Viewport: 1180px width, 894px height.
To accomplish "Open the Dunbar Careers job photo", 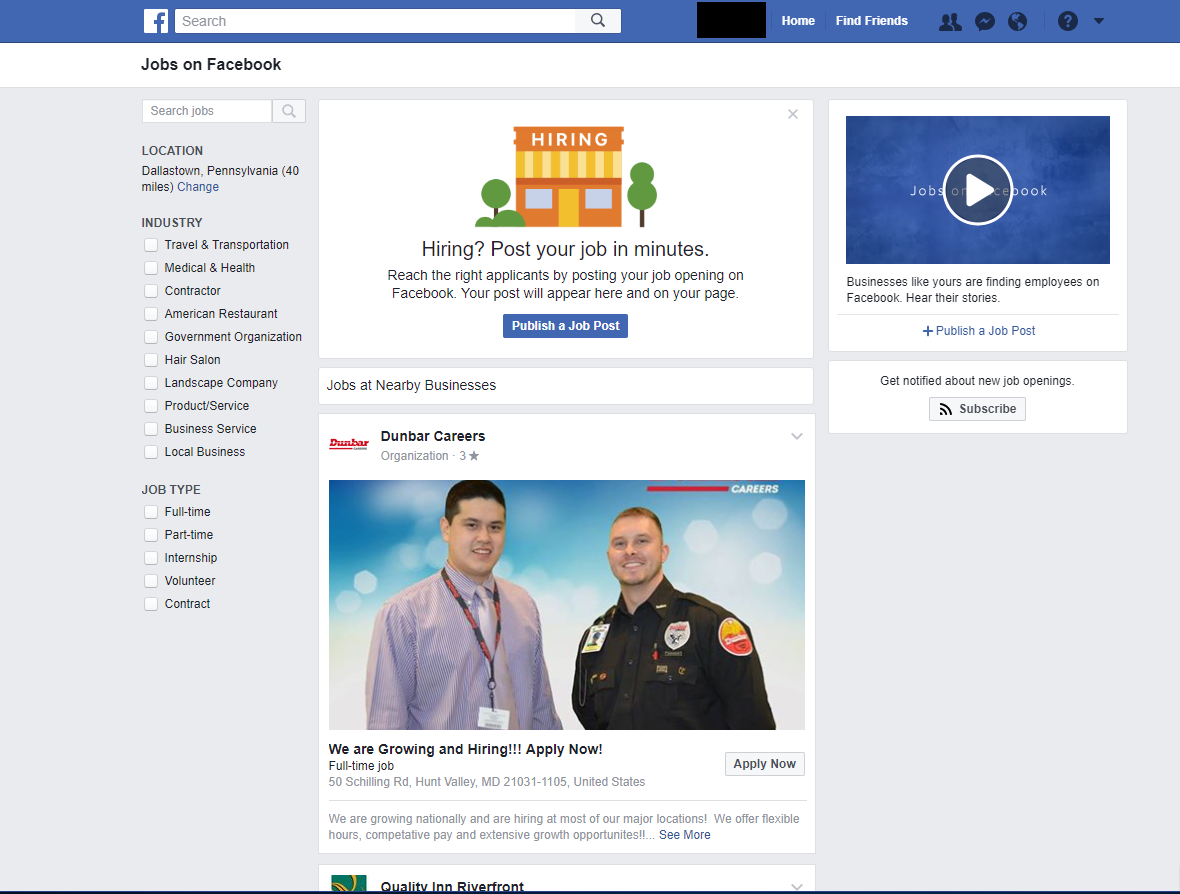I will (x=567, y=605).
